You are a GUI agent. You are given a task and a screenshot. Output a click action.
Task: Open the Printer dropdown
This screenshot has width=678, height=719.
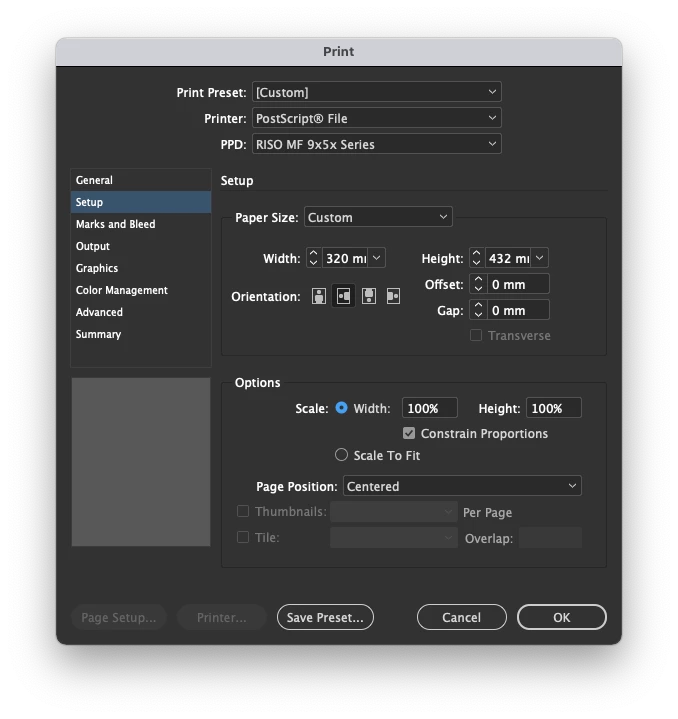tap(376, 118)
